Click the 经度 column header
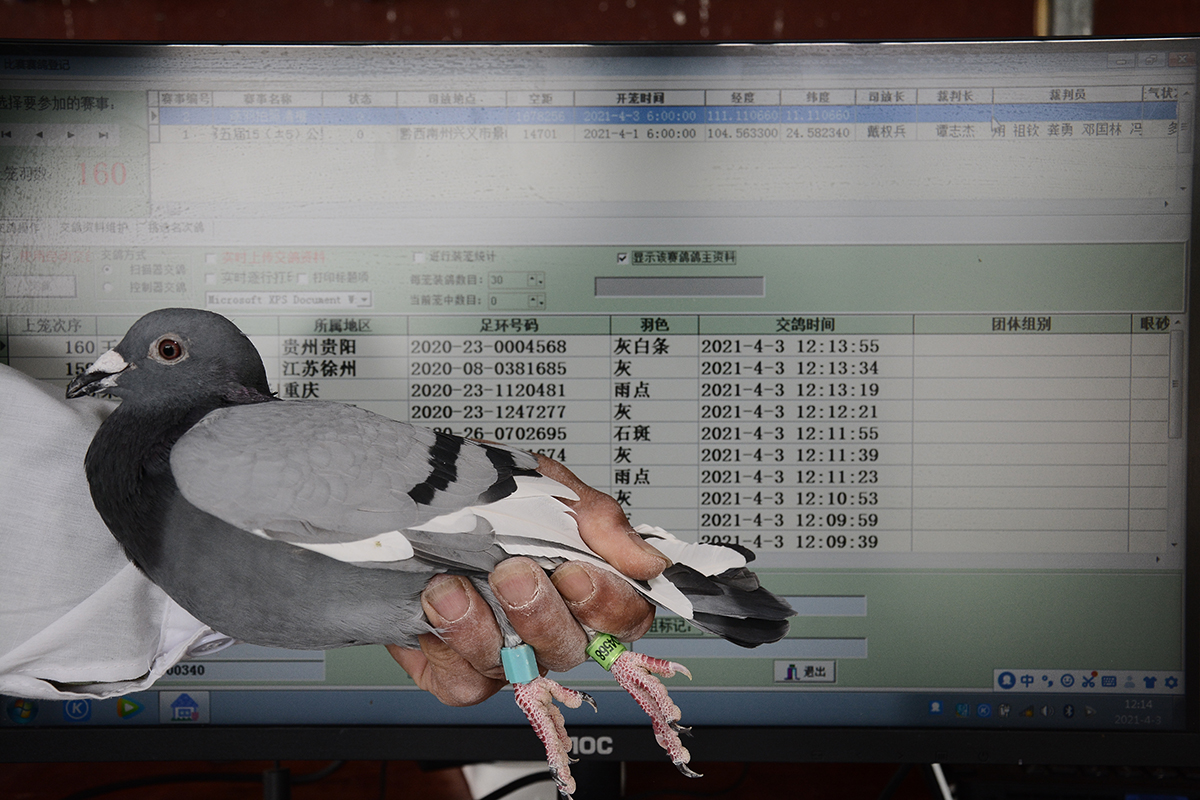This screenshot has width=1200, height=800. (x=742, y=98)
